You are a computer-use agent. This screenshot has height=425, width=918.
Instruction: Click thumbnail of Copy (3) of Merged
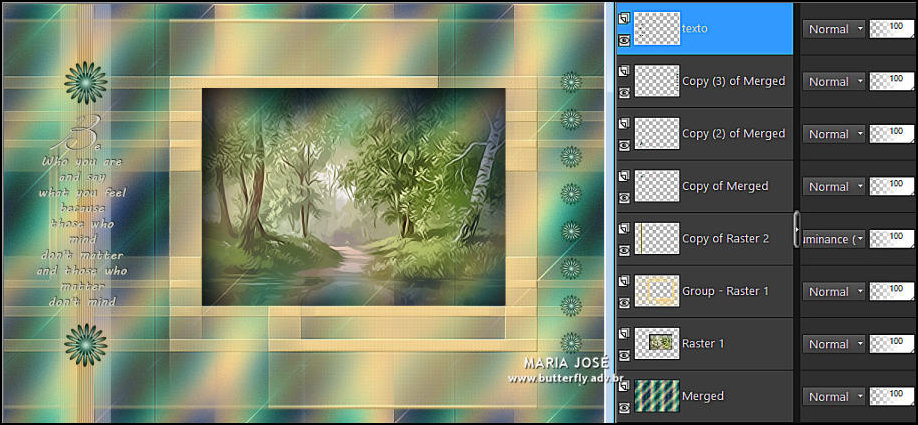pos(657,81)
